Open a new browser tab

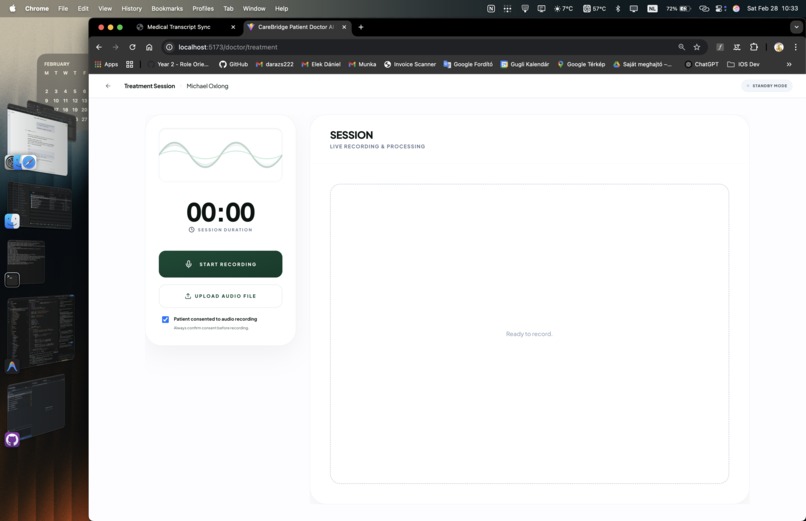pyautogui.click(x=361, y=27)
